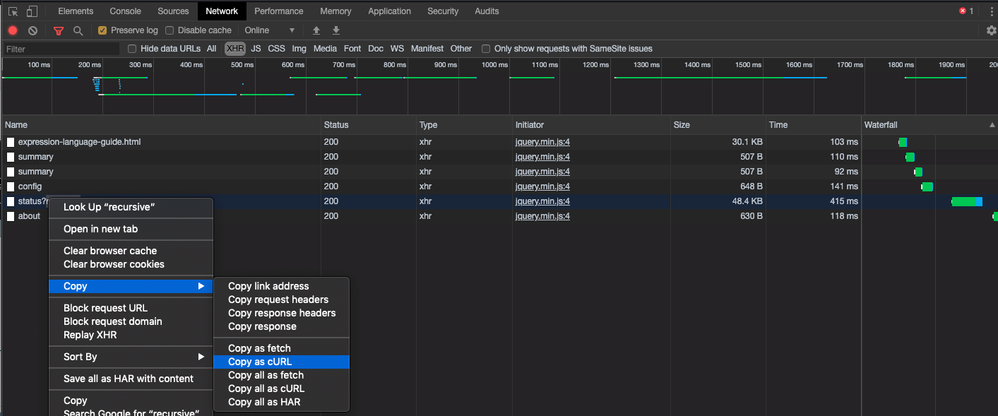Choose Copy as fetch
This screenshot has height=416, width=998.
click(x=281, y=349)
